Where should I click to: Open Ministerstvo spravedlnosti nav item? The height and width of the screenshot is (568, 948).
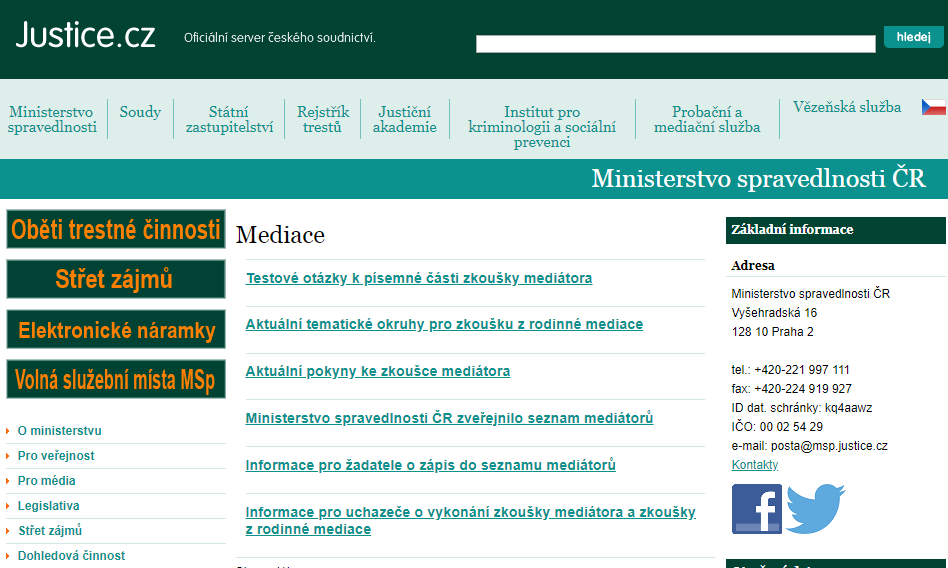pos(52,119)
